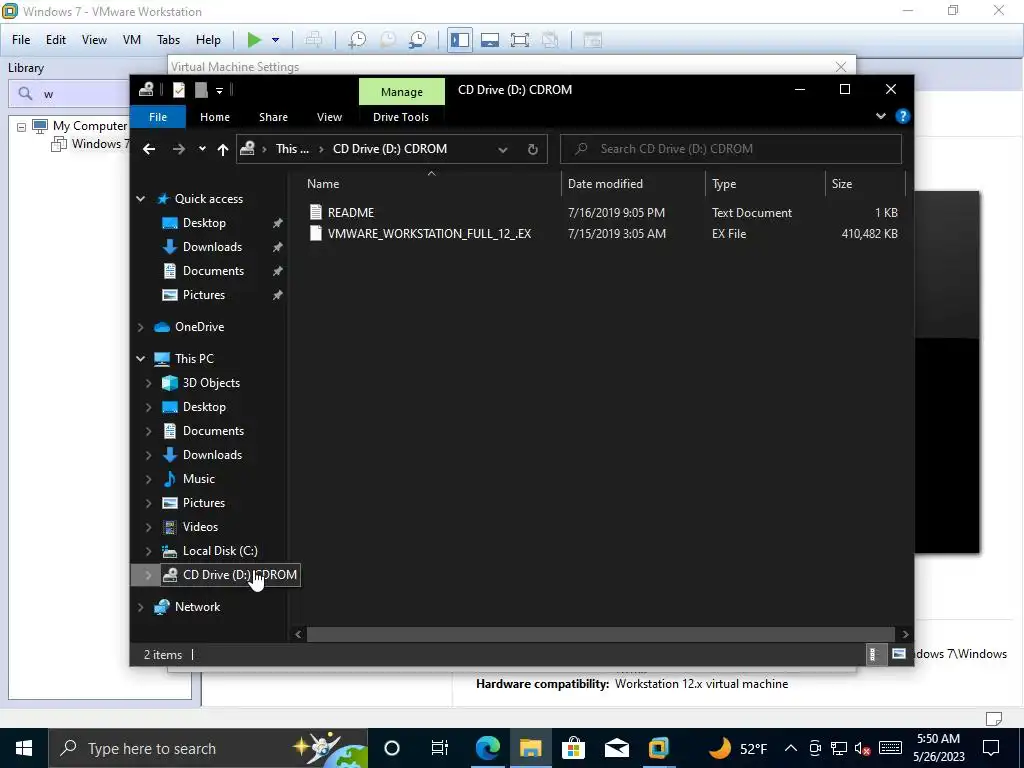Viewport: 1024px width, 768px height.
Task: Sort files by Type column
Action: (765, 184)
